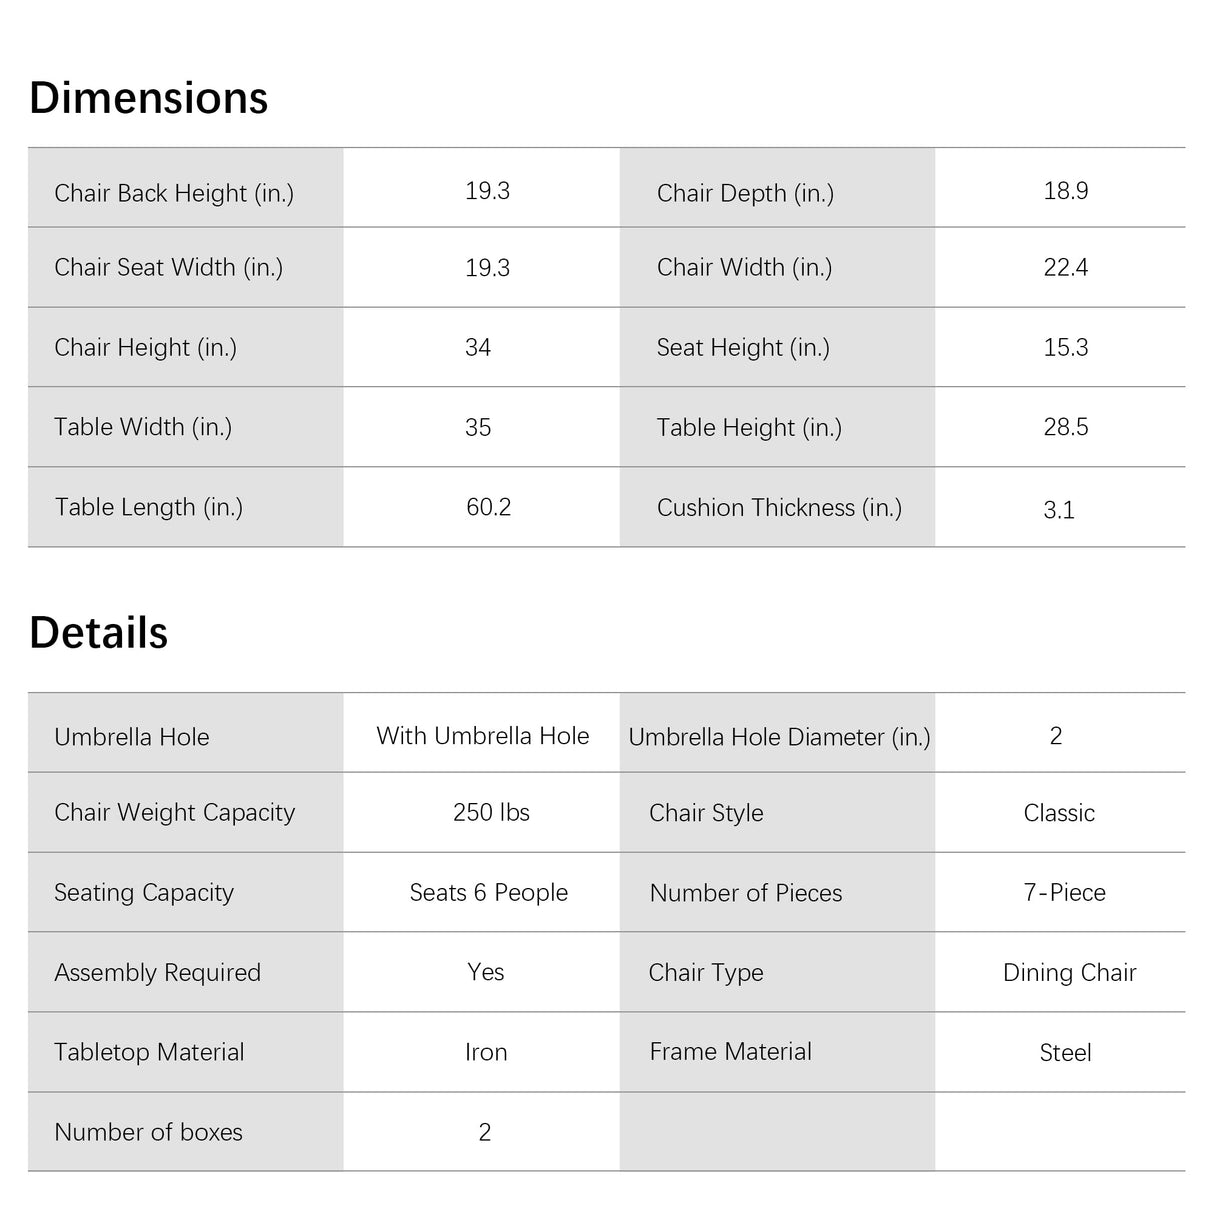The height and width of the screenshot is (1214, 1214).
Task: Click the With Umbrella Hole value
Action: (483, 736)
